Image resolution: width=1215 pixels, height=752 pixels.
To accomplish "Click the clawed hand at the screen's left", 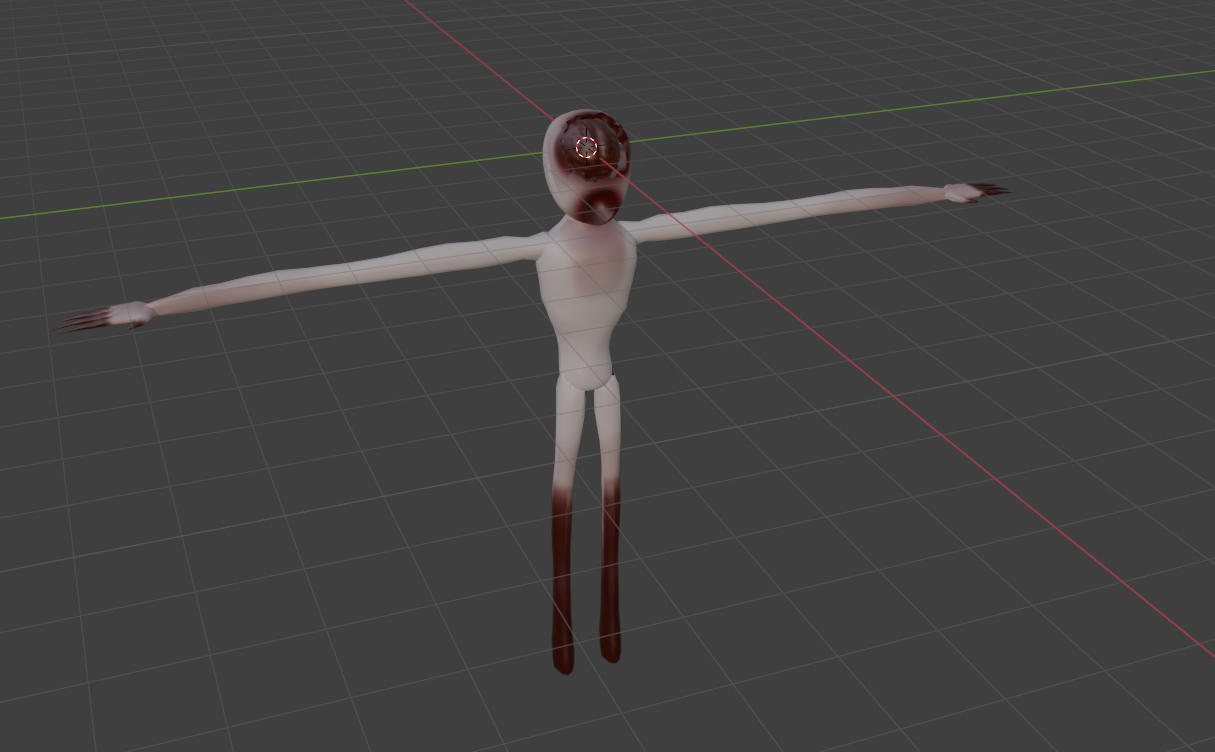I will pos(105,317).
